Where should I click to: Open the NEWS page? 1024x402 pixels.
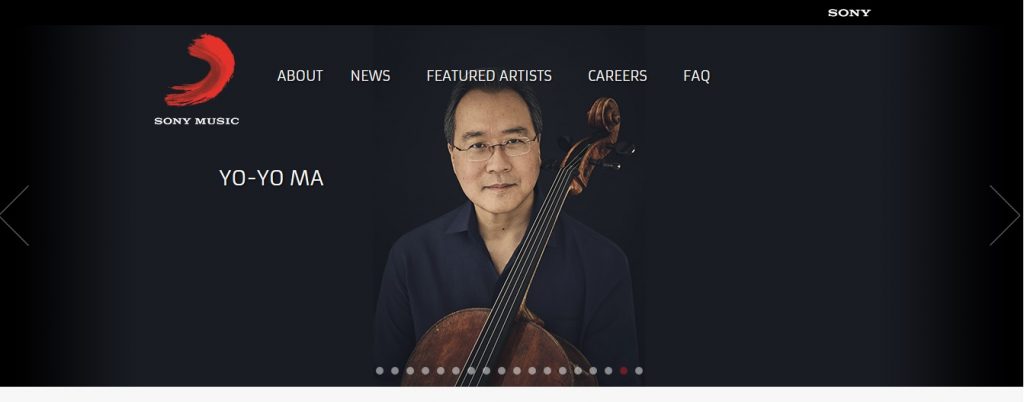370,76
